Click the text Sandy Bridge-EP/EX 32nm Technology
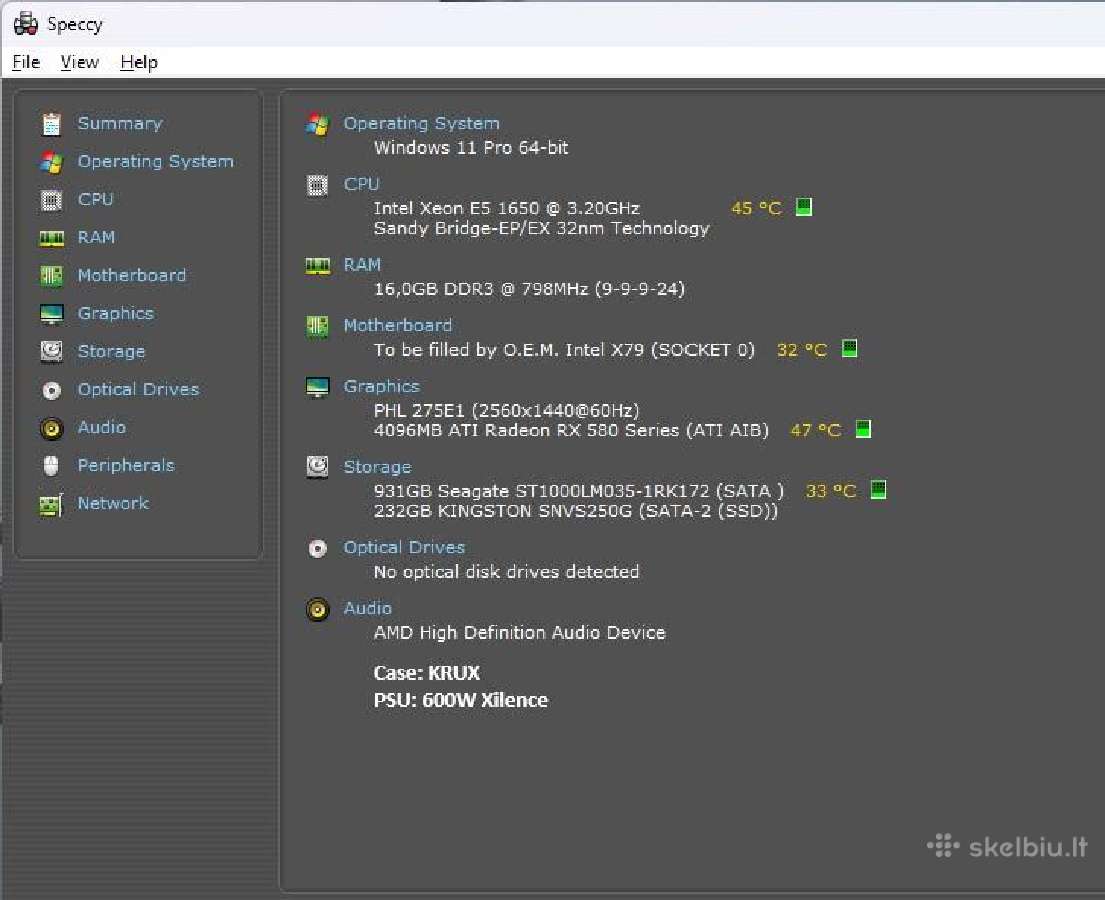The image size is (1105, 900). tap(541, 228)
